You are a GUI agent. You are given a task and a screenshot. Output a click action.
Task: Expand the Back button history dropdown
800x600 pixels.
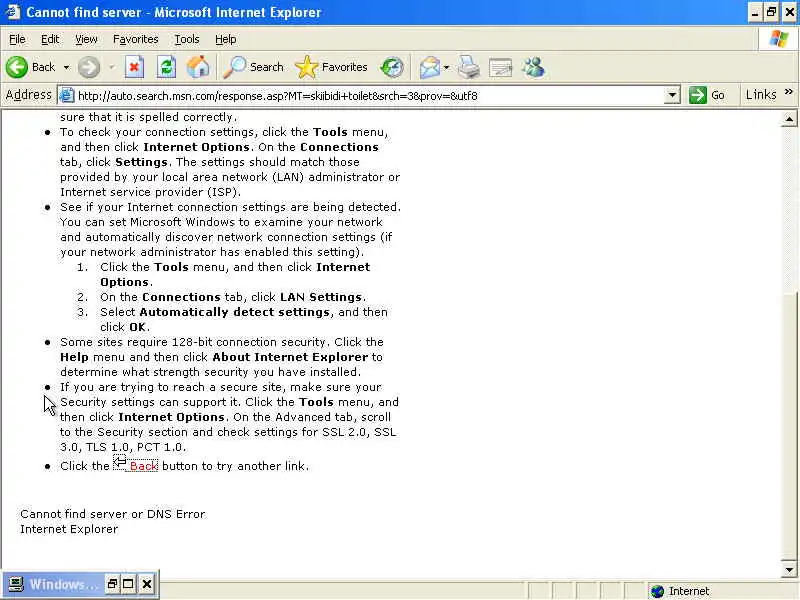point(66,67)
